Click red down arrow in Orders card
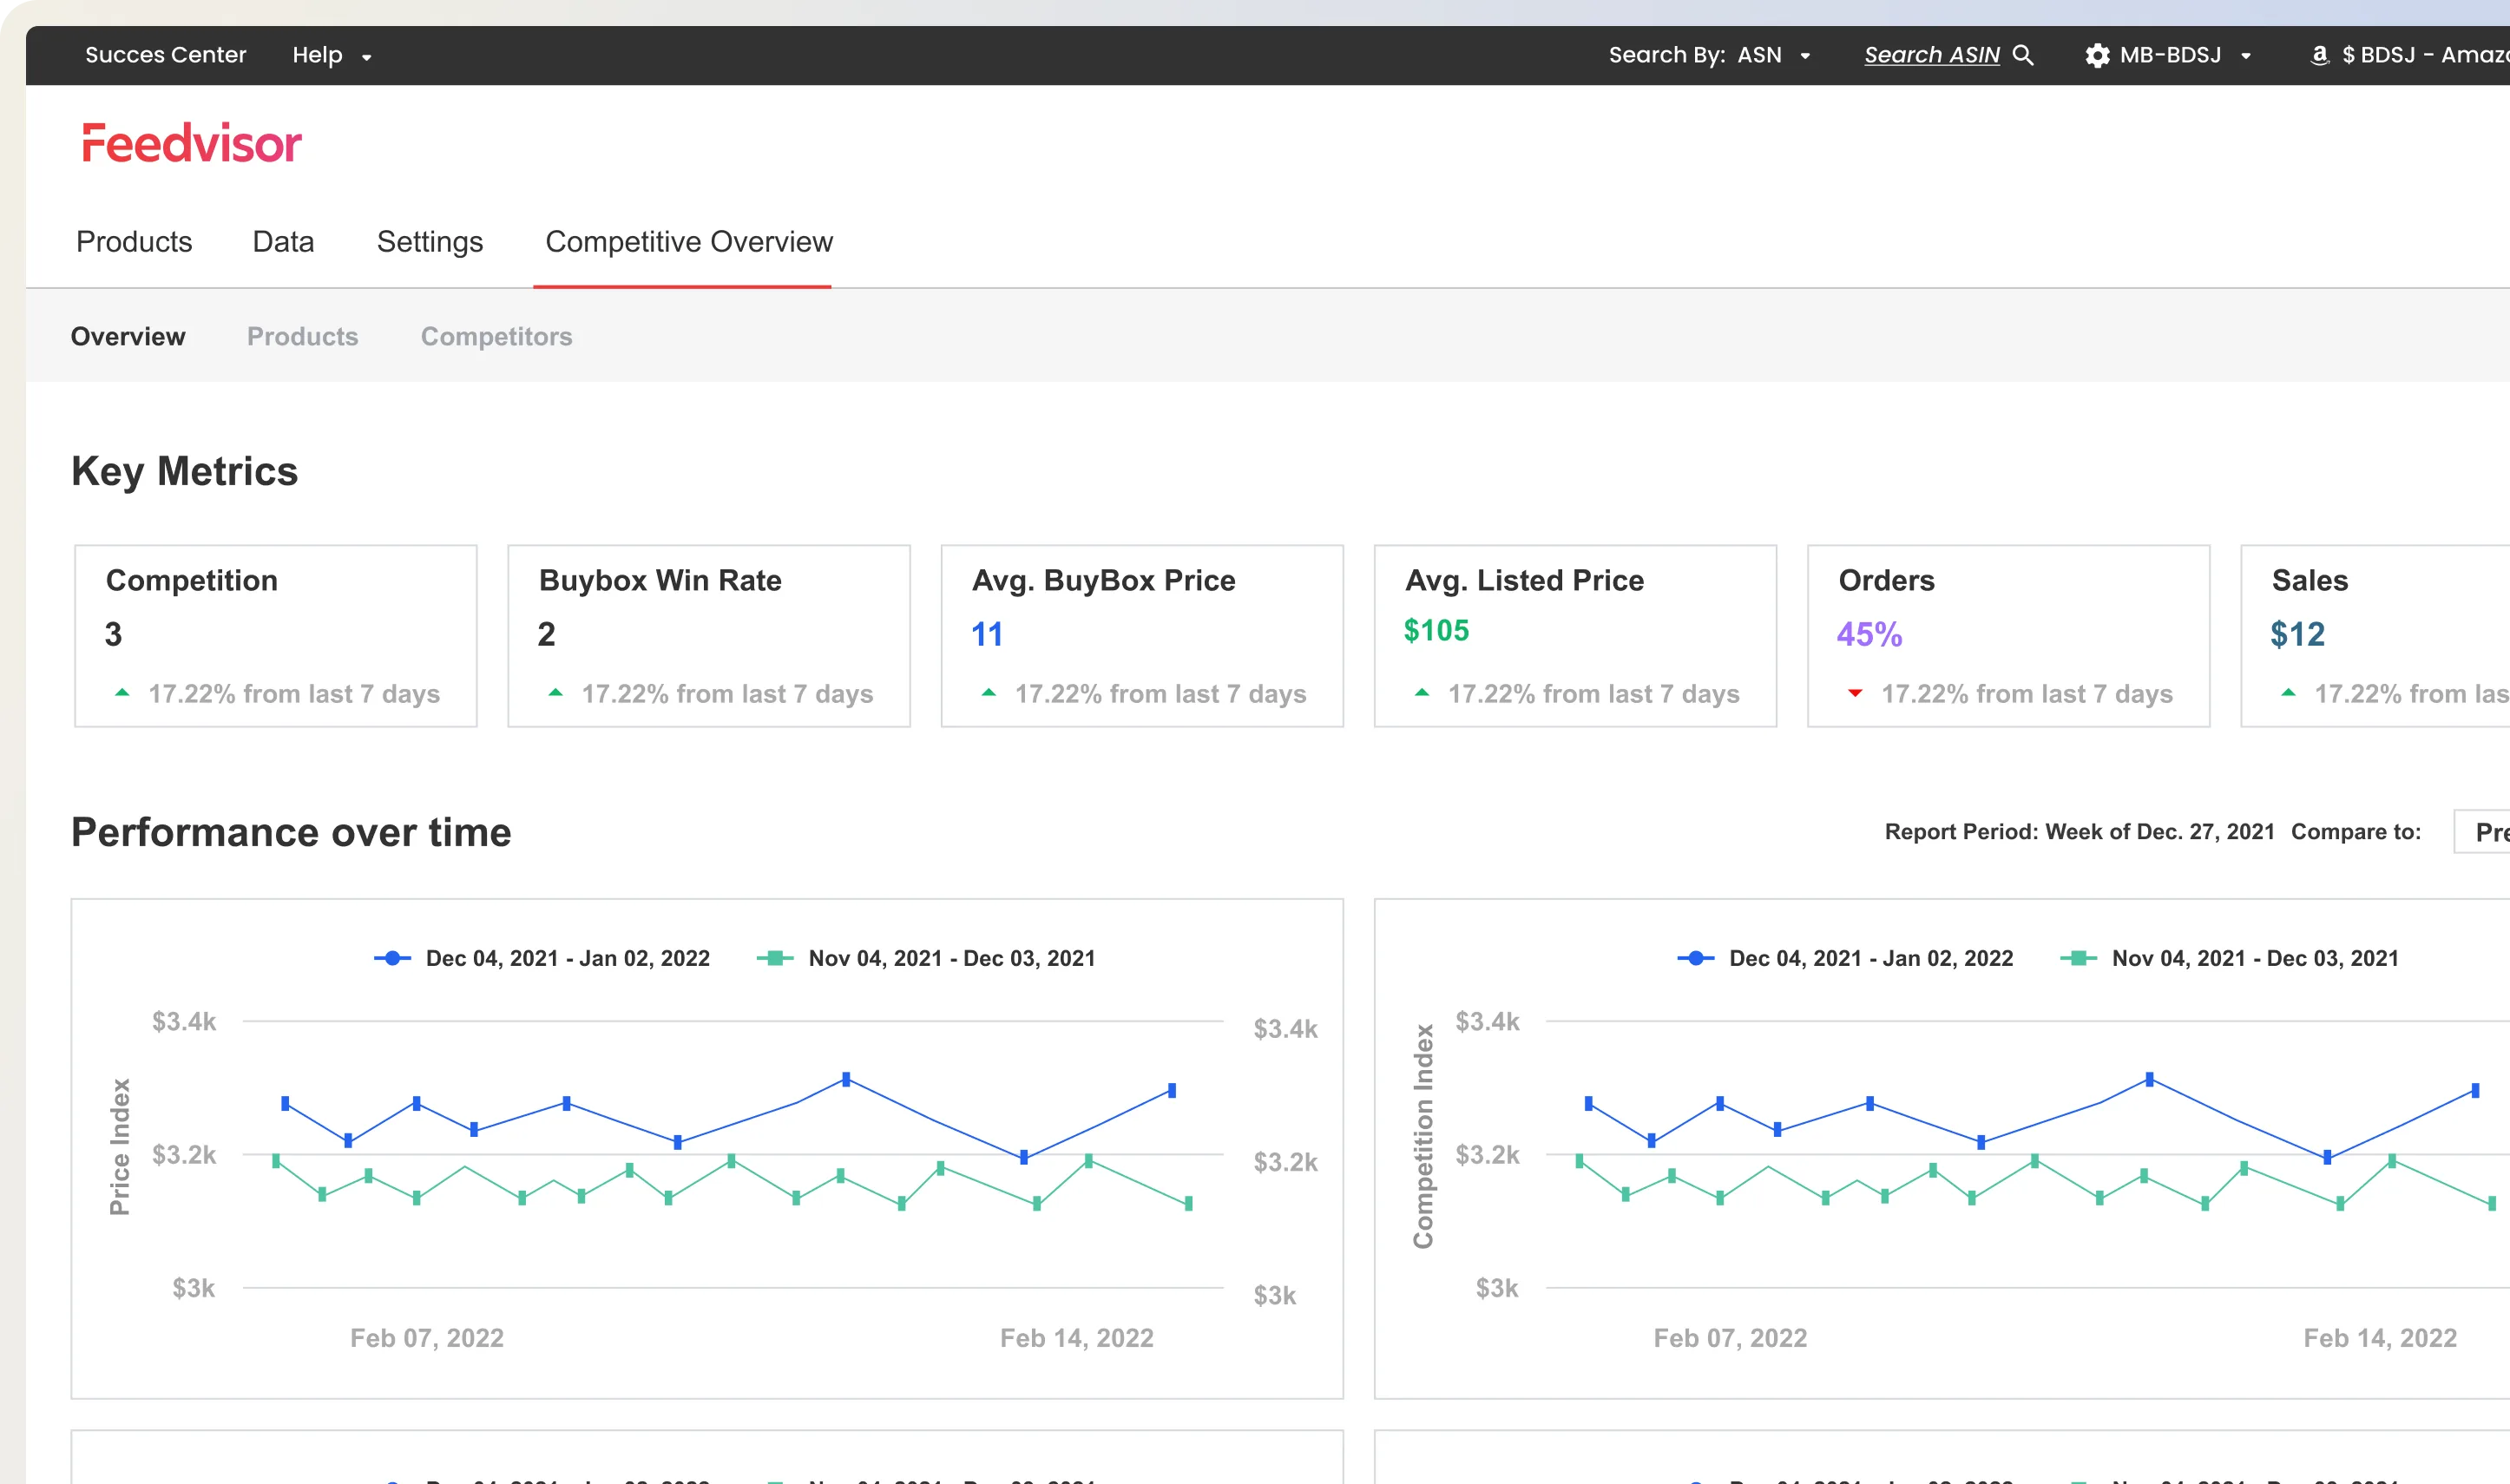The width and height of the screenshot is (2510, 1484). 1855,693
